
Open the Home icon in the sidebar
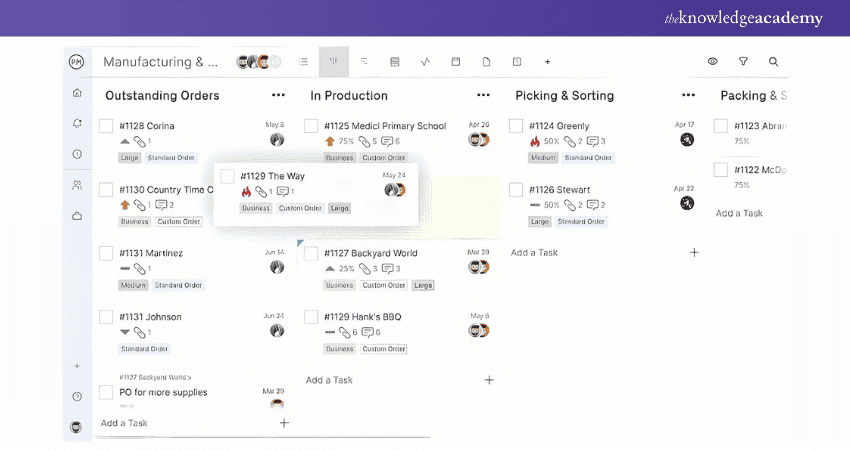coord(77,93)
